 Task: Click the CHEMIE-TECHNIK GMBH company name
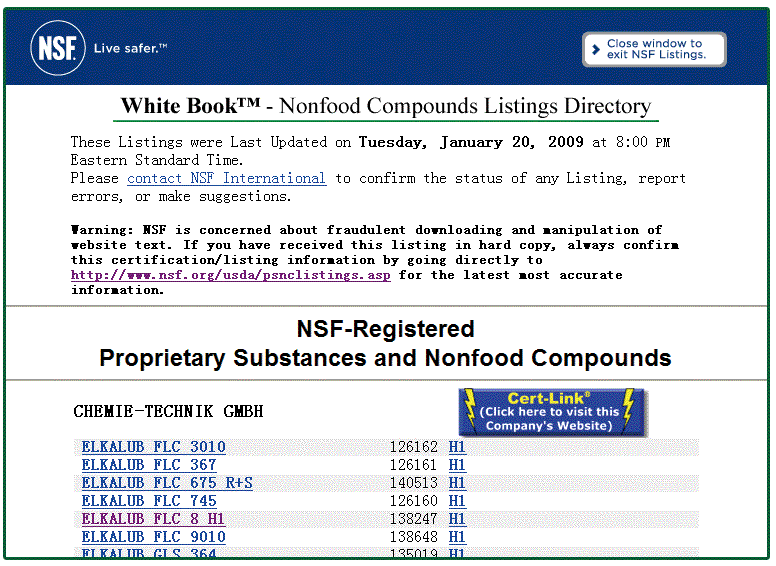click(168, 411)
